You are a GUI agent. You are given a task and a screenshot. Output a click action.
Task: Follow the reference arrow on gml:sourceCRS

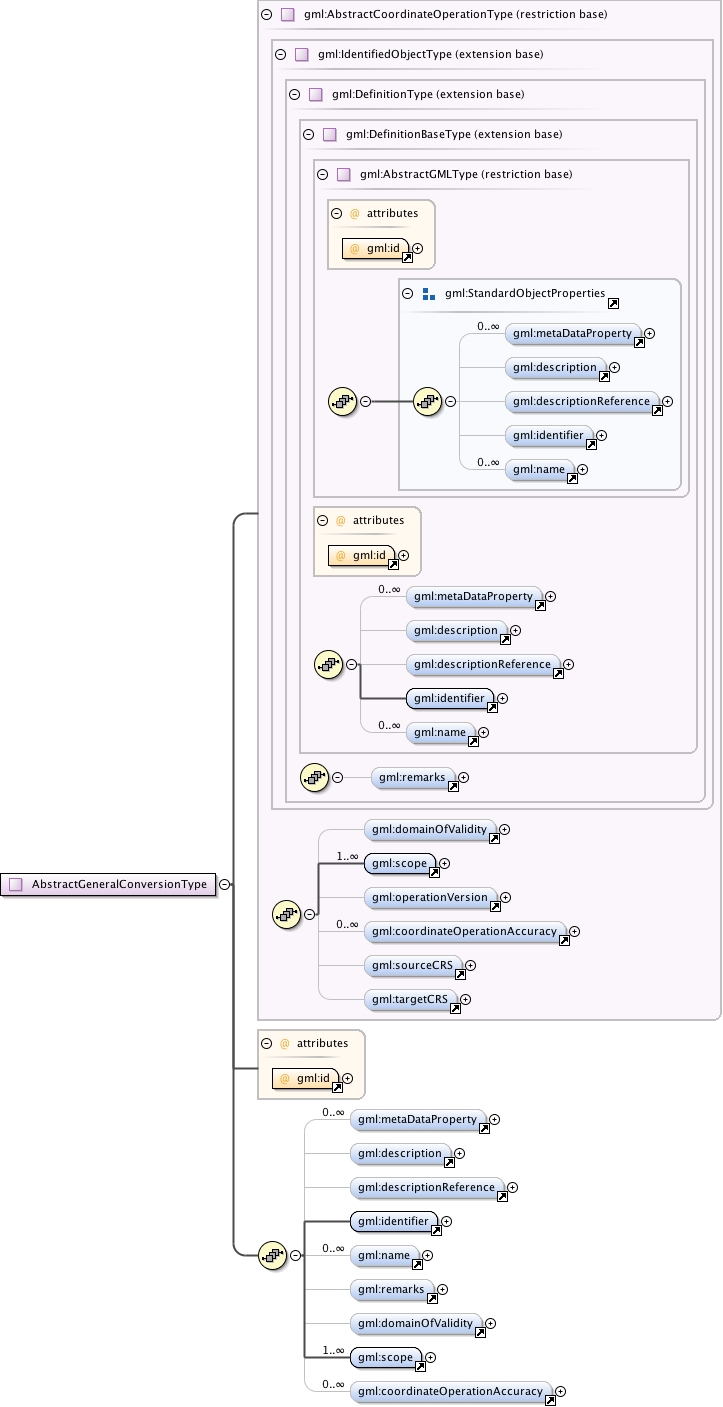click(460, 975)
